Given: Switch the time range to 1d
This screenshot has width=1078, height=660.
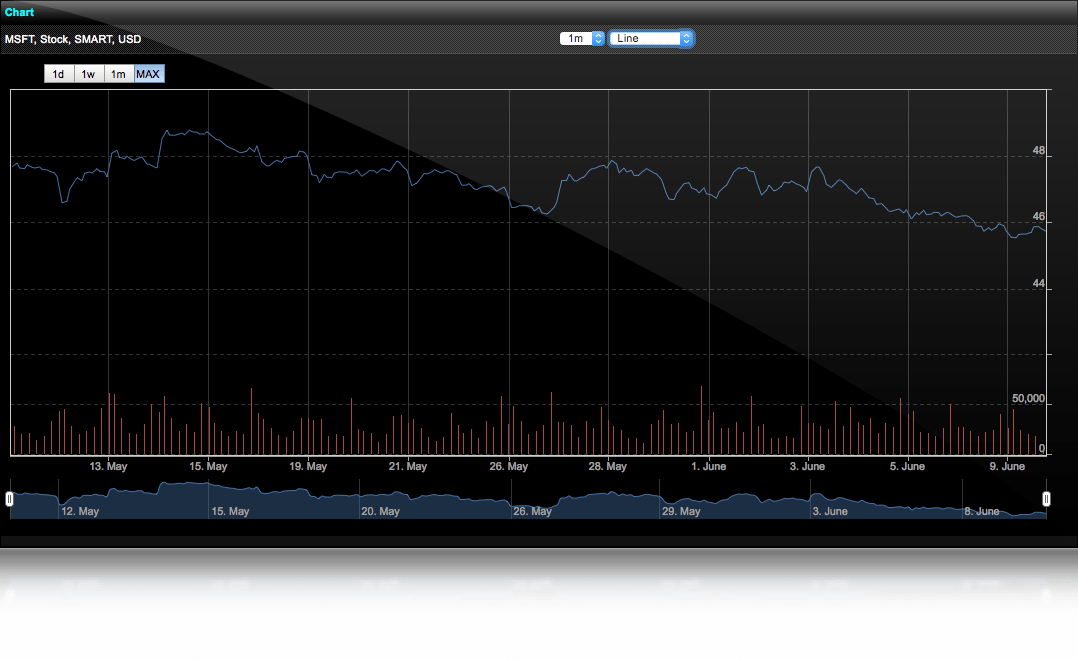Looking at the screenshot, I should tap(58, 73).
